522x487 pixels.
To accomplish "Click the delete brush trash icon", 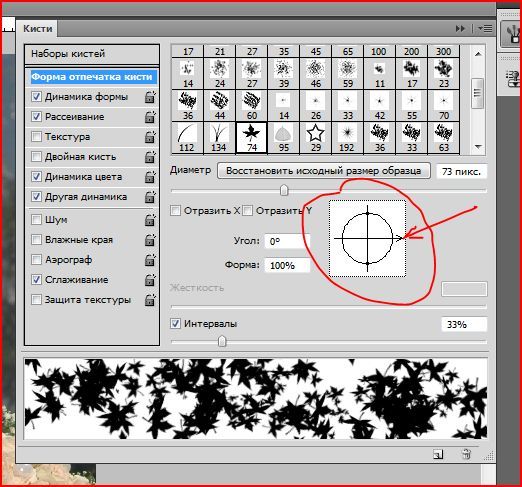I will (x=466, y=454).
